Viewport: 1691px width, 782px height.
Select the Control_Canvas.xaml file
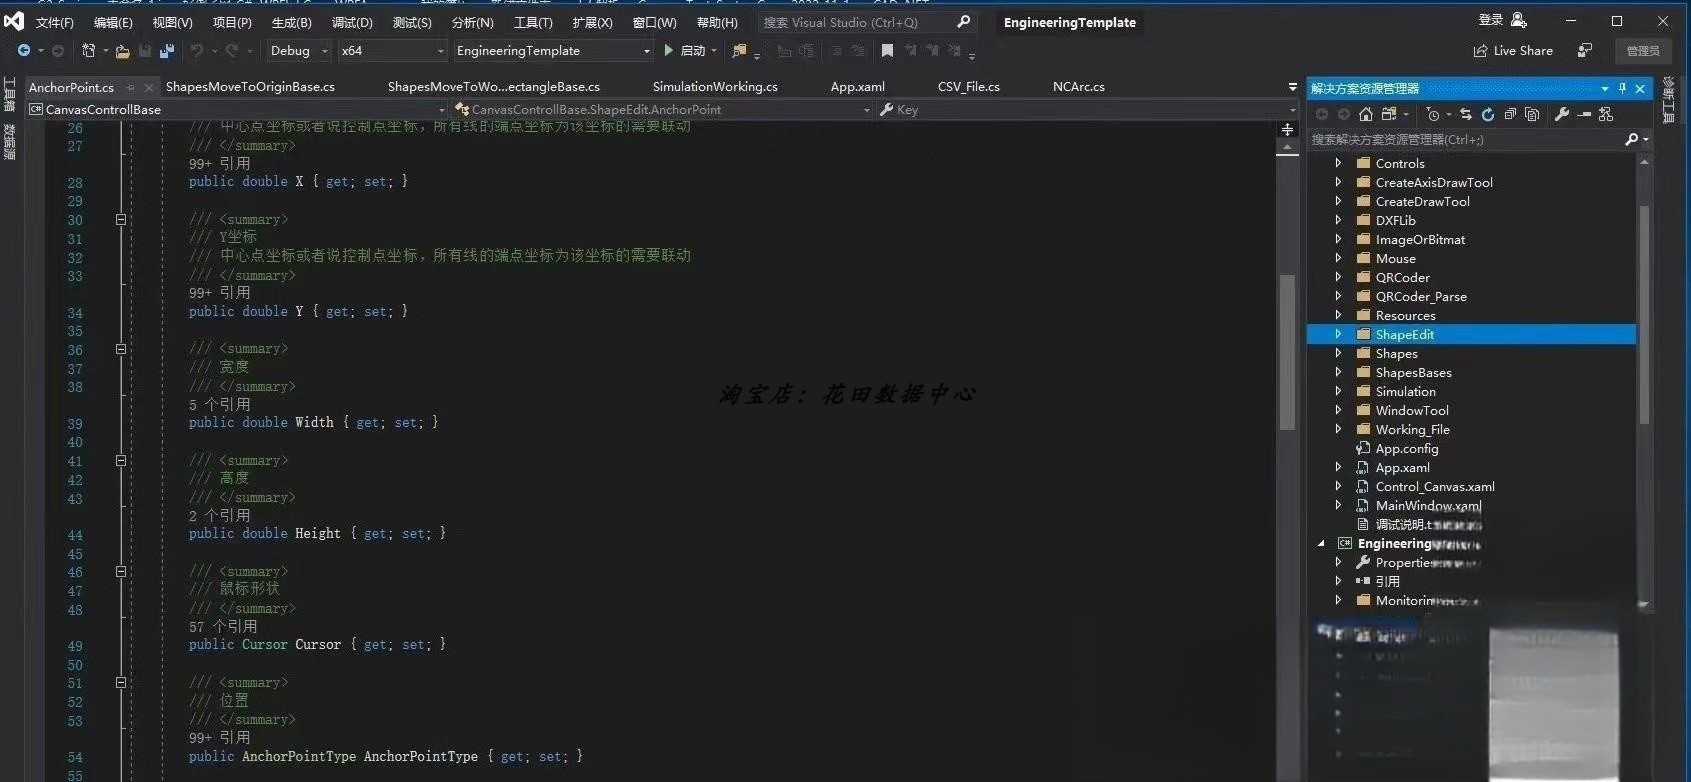coord(1435,486)
